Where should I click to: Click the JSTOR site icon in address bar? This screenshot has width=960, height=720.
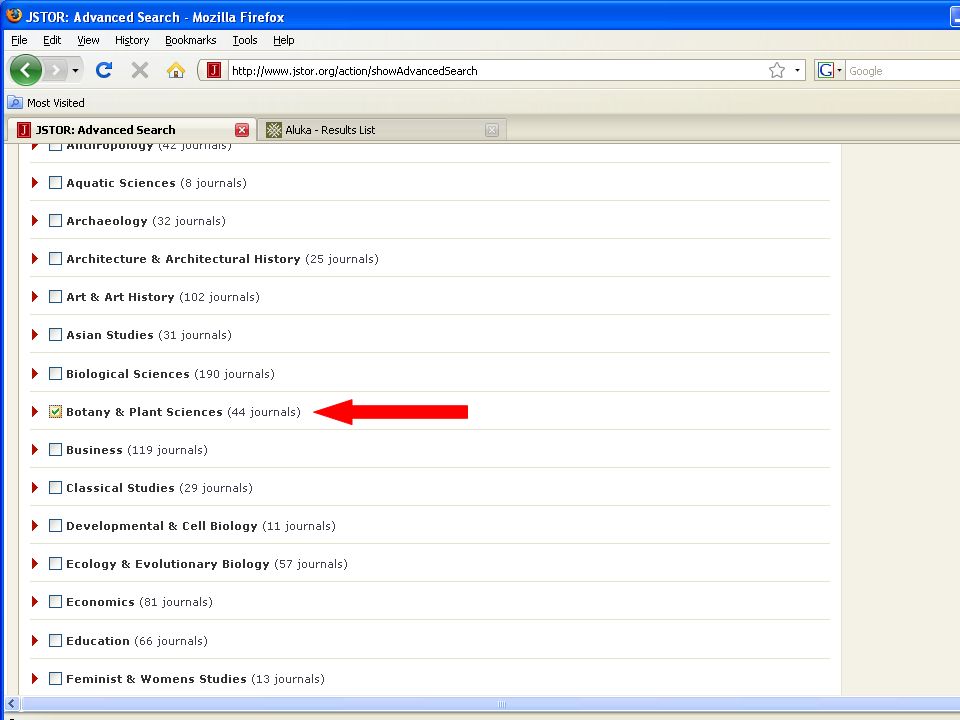[x=214, y=70]
